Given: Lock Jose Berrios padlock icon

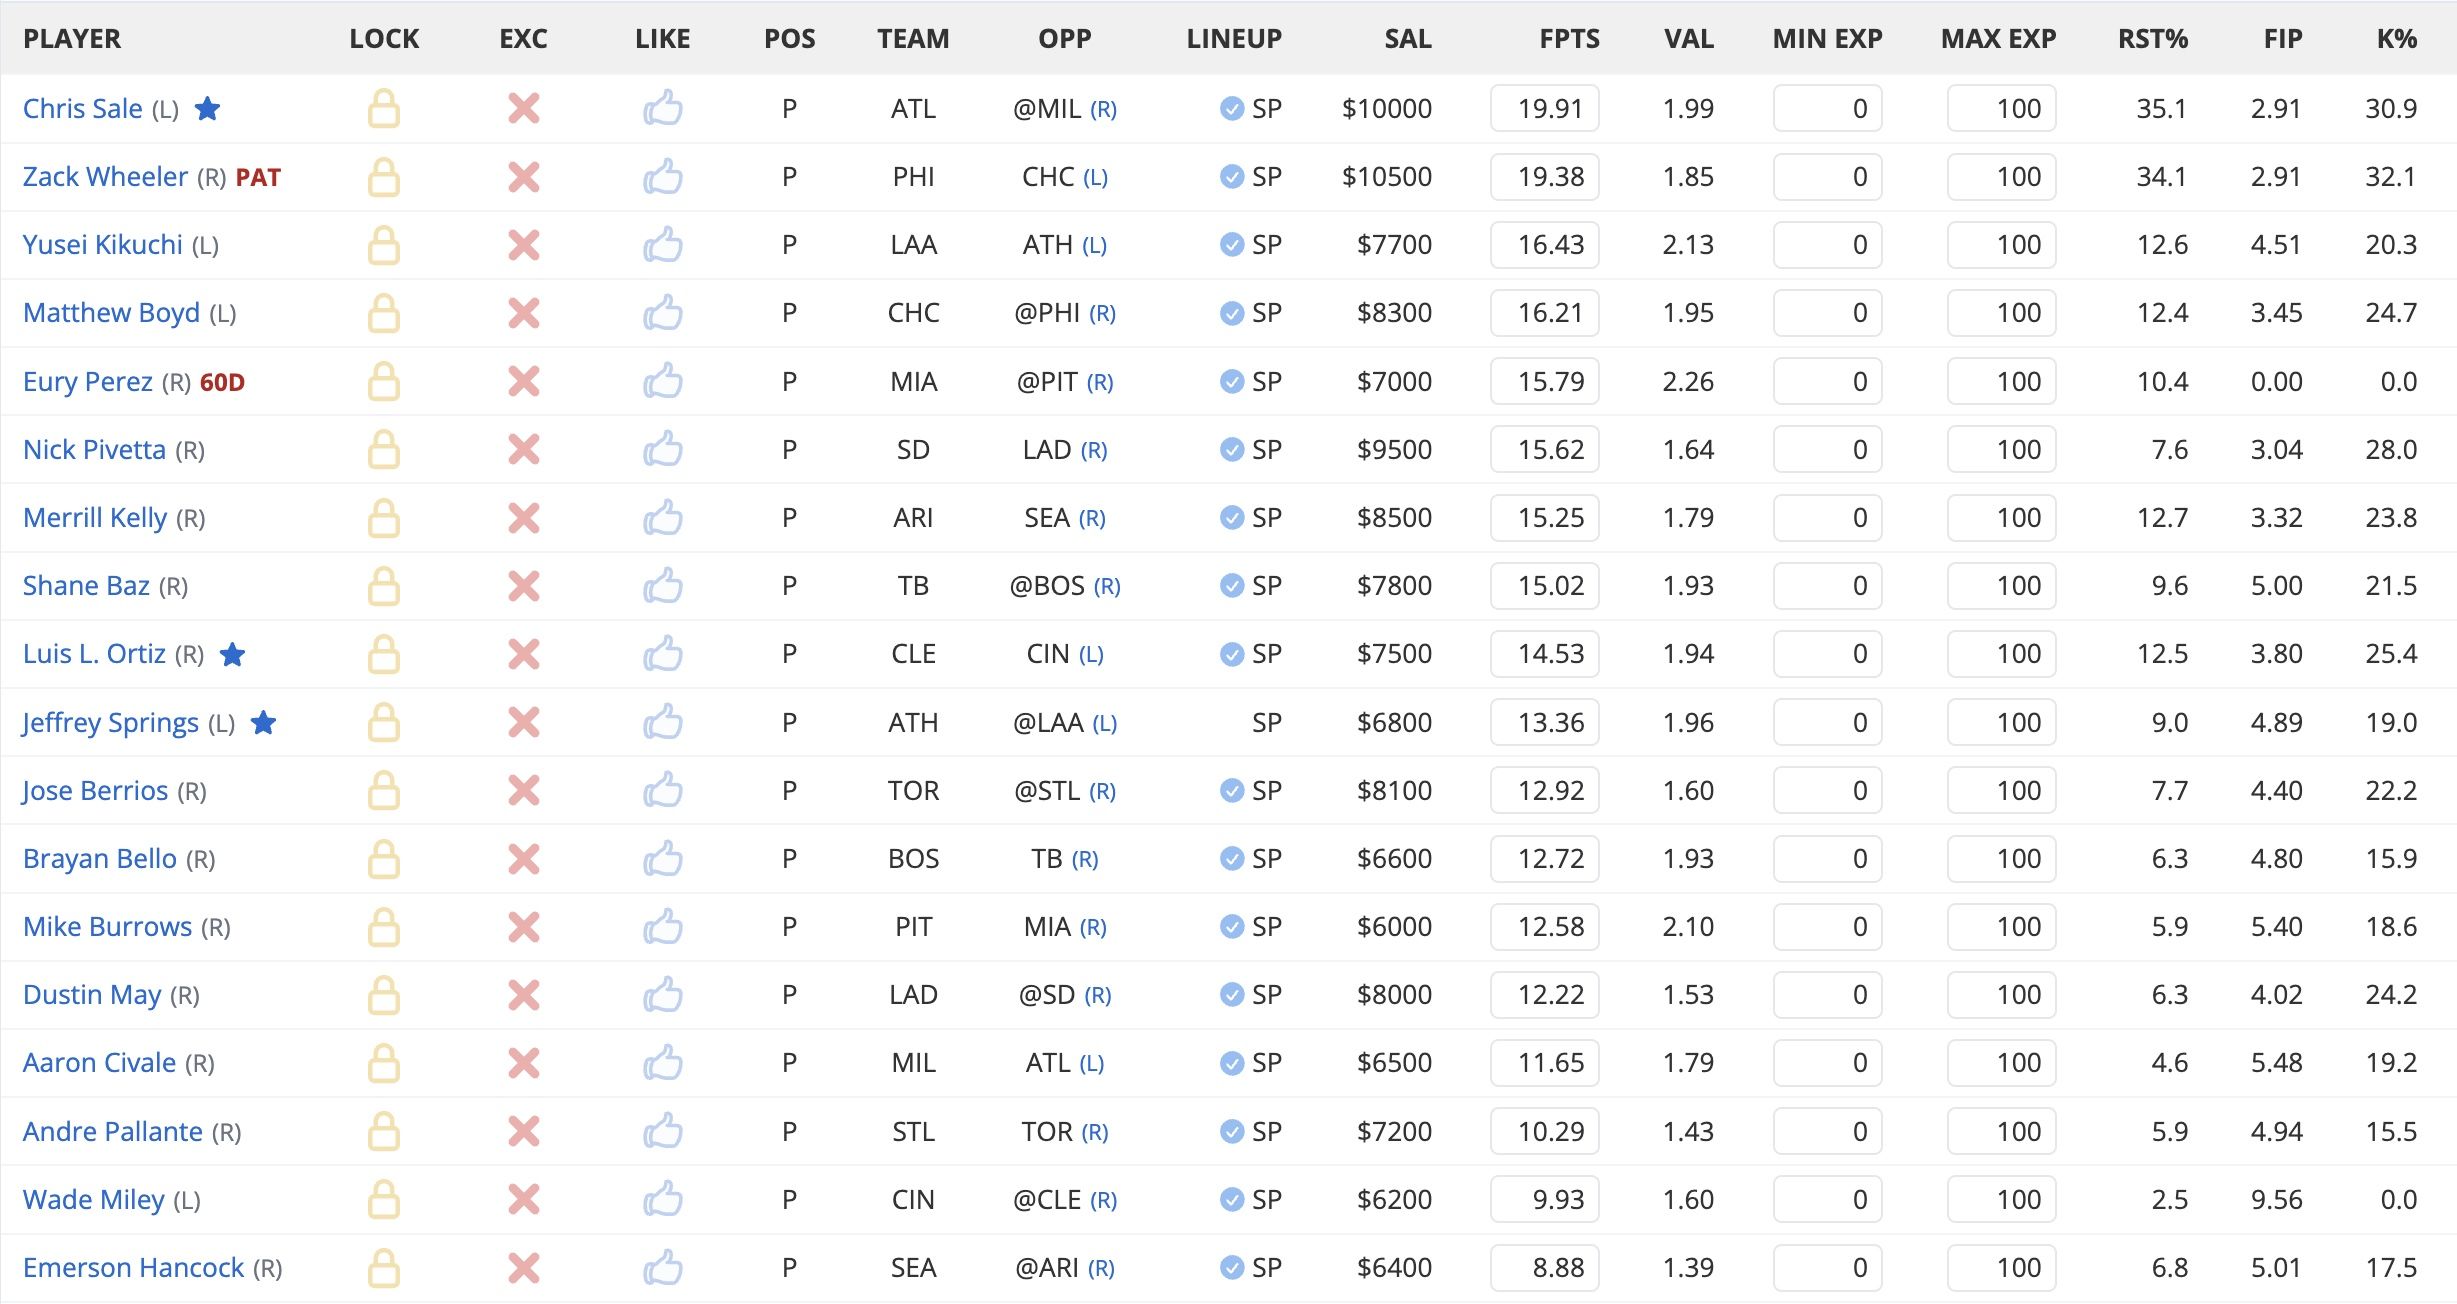Looking at the screenshot, I should click(384, 790).
